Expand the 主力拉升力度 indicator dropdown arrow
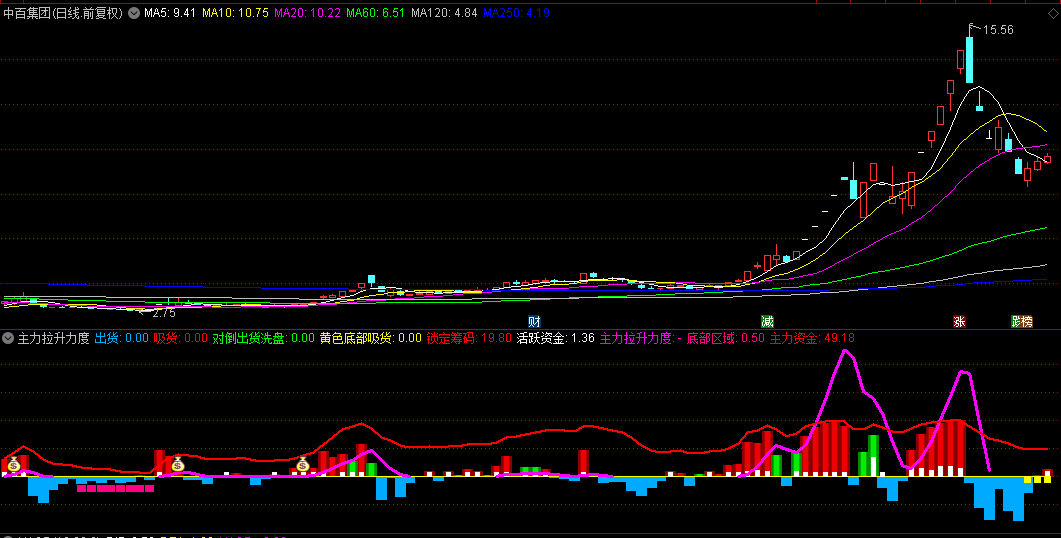This screenshot has height=538, width=1061. (8, 338)
